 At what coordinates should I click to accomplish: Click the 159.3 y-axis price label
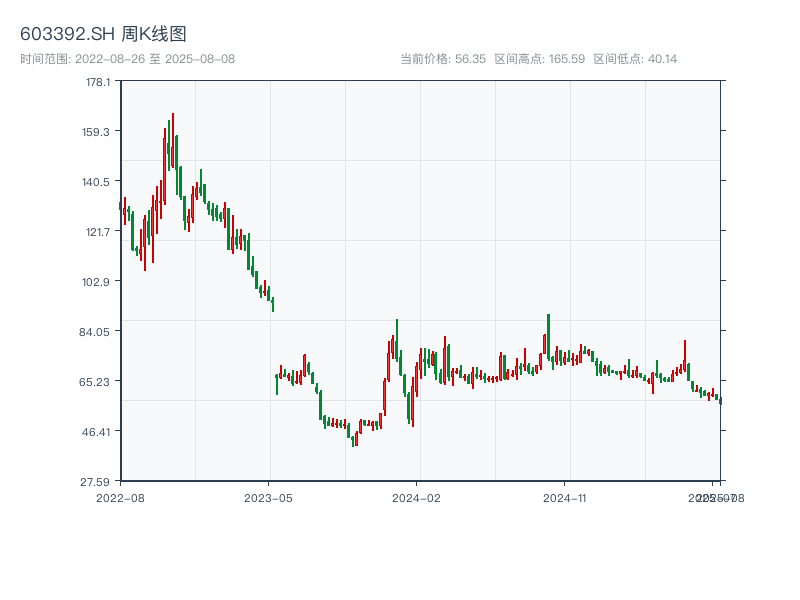(97, 132)
